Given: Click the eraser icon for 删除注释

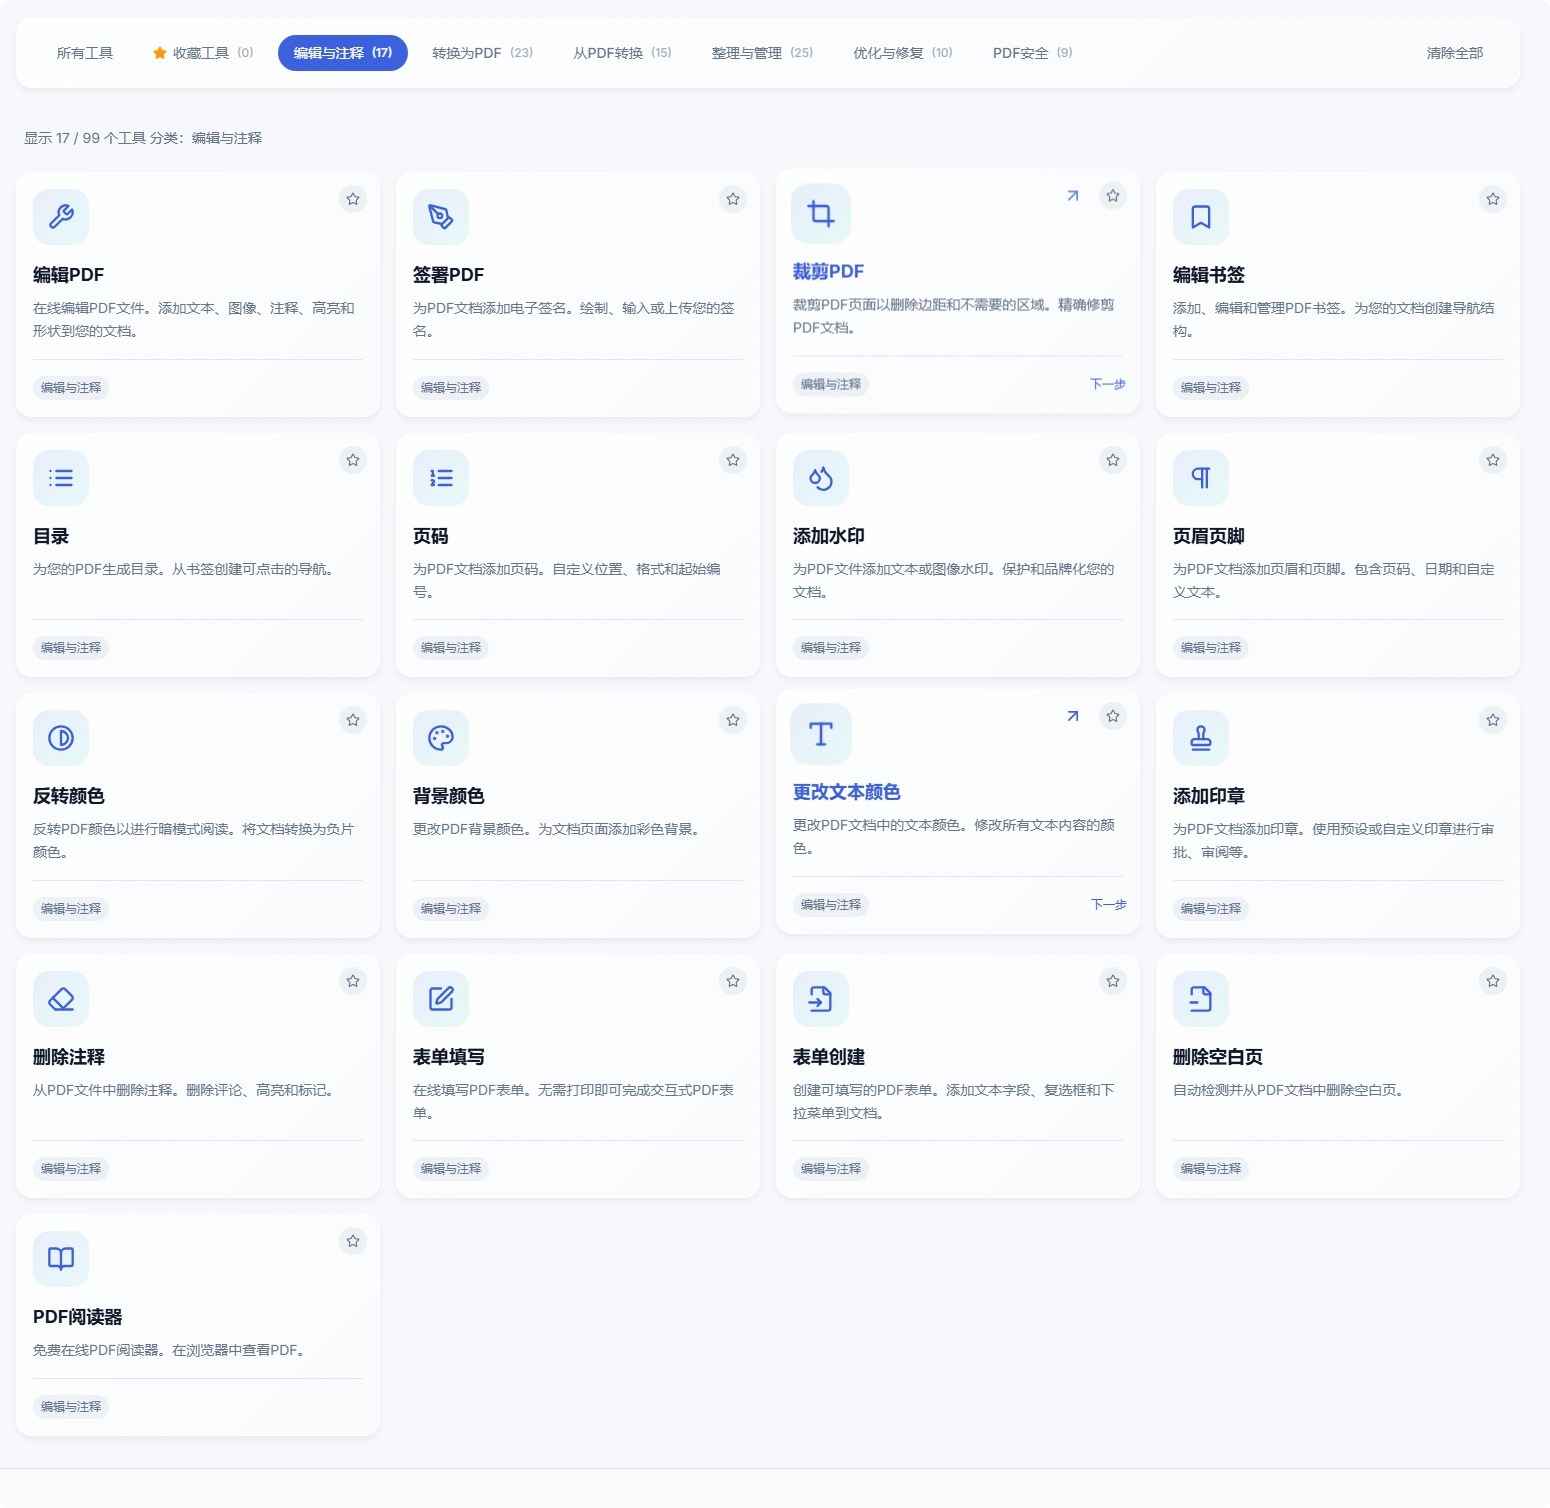Looking at the screenshot, I should (x=61, y=999).
